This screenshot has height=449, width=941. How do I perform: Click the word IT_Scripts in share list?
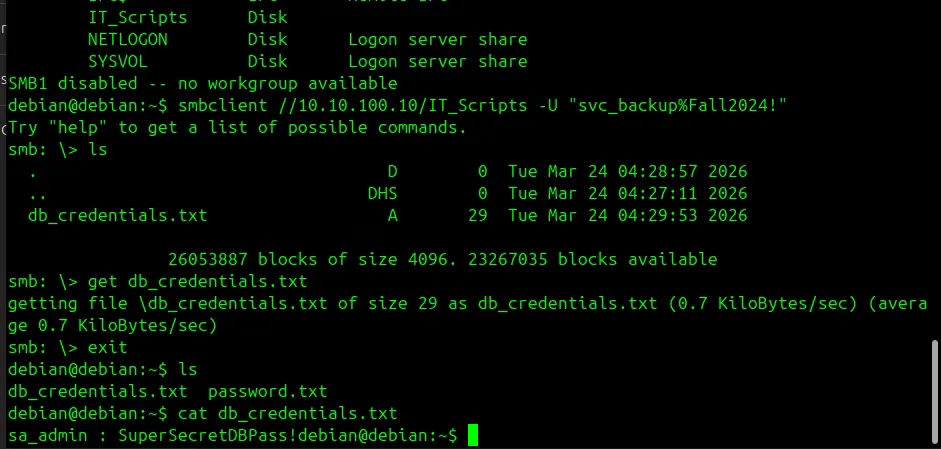(137, 17)
